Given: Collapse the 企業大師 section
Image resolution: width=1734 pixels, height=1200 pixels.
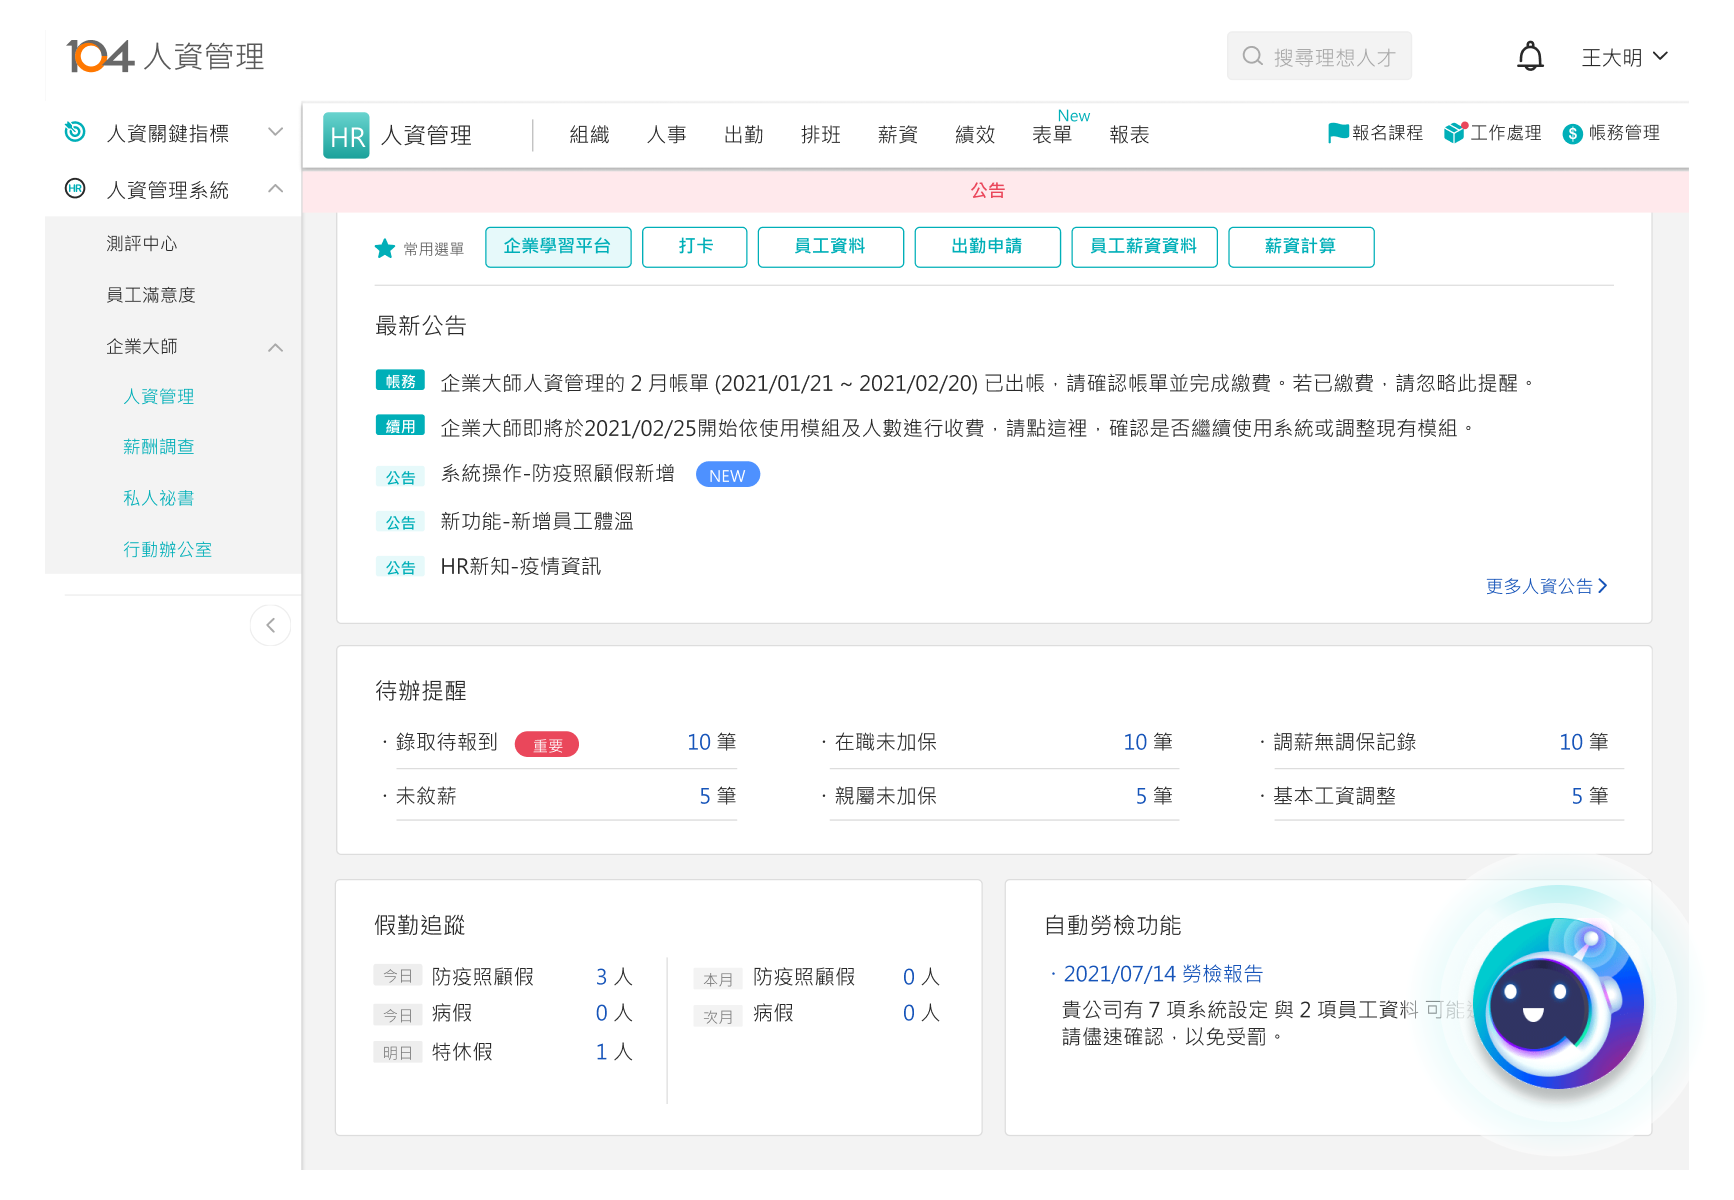Looking at the screenshot, I should tap(276, 347).
